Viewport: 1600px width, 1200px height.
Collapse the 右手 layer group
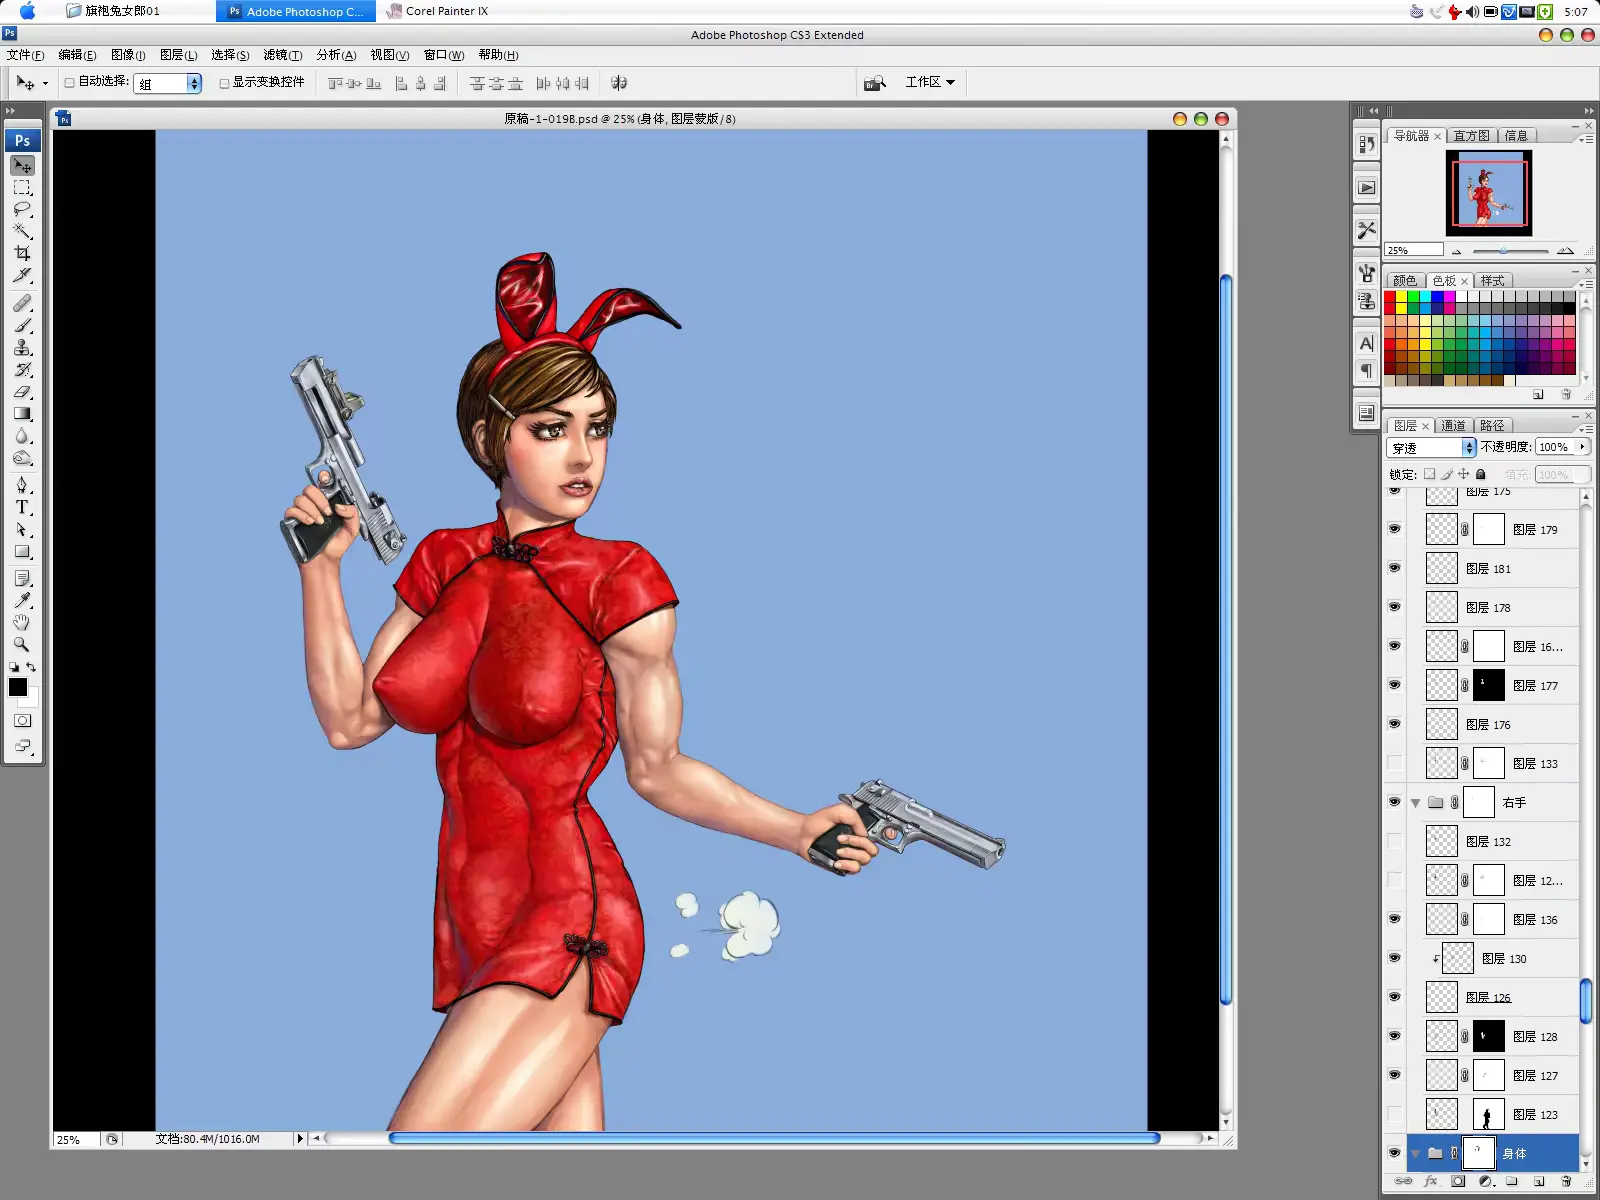point(1415,802)
